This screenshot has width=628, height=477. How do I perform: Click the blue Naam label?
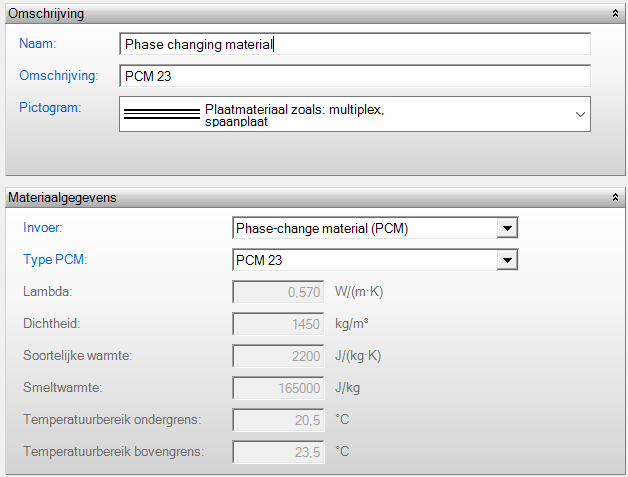point(38,44)
